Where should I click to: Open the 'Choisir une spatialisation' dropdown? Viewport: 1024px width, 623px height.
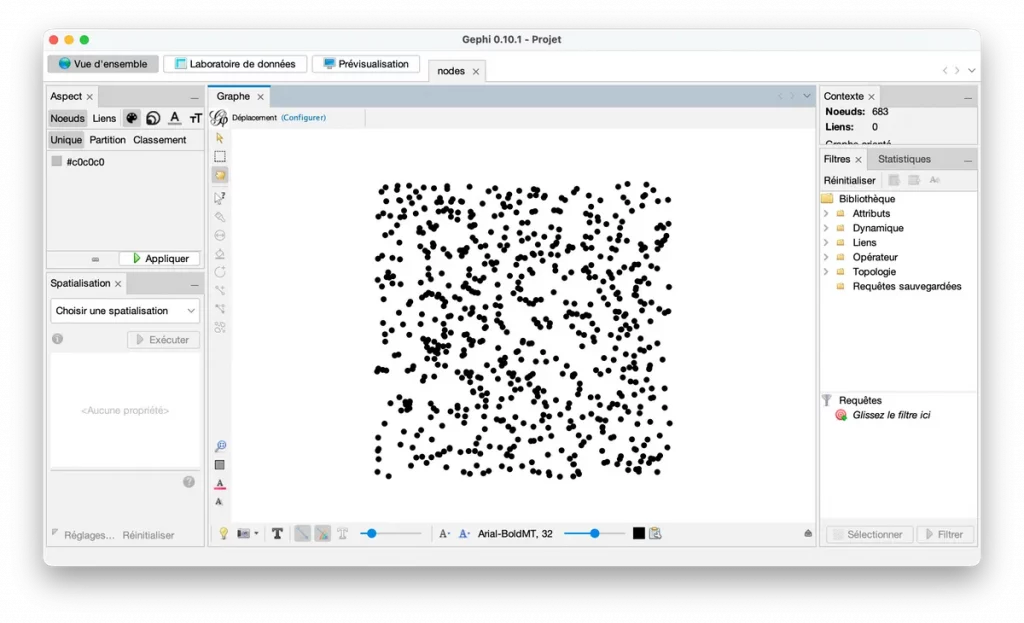tap(124, 310)
